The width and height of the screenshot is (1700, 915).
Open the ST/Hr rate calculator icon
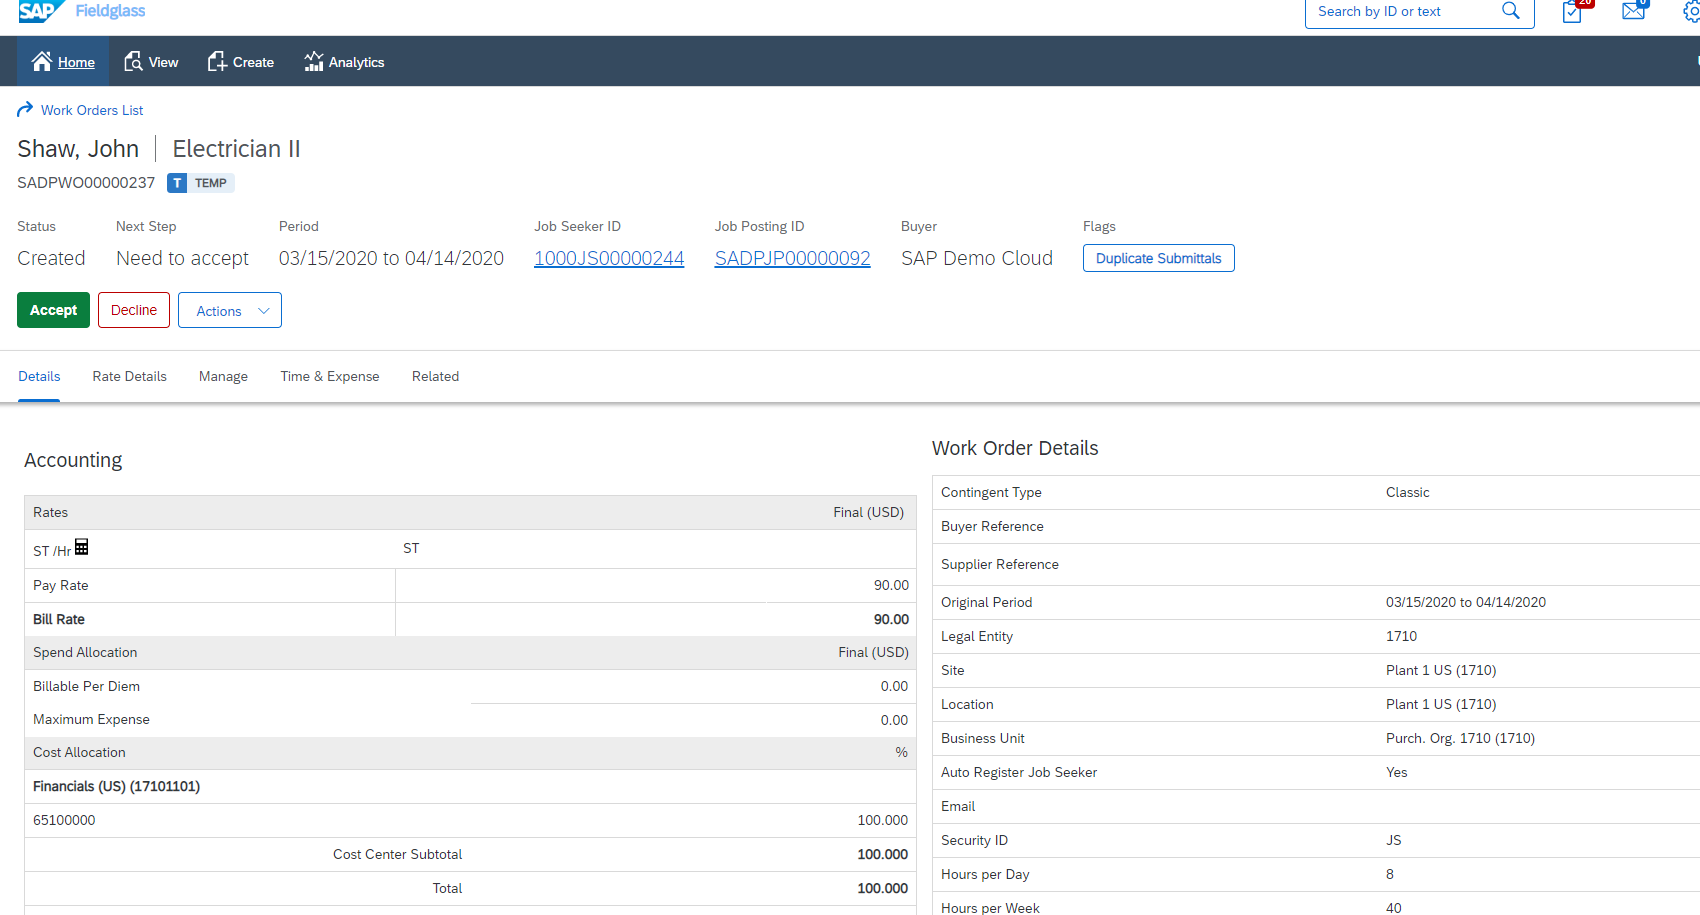pyautogui.click(x=82, y=547)
